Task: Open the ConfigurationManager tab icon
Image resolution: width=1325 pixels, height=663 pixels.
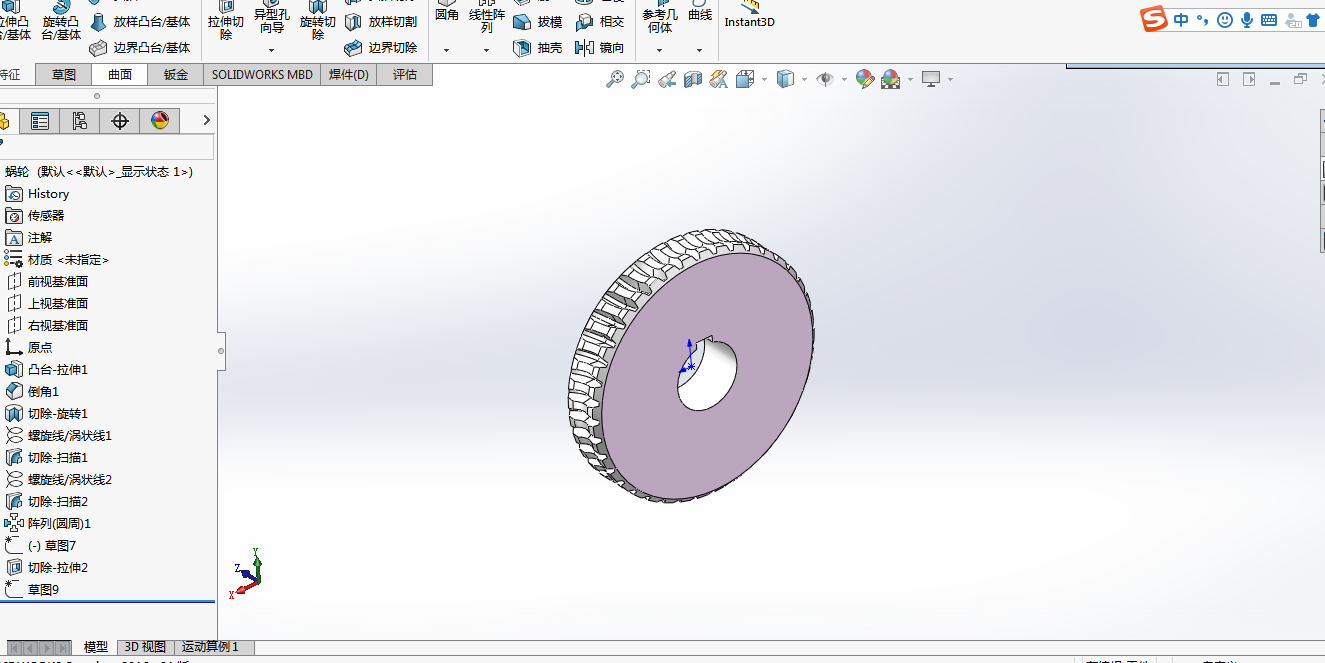Action: click(80, 121)
